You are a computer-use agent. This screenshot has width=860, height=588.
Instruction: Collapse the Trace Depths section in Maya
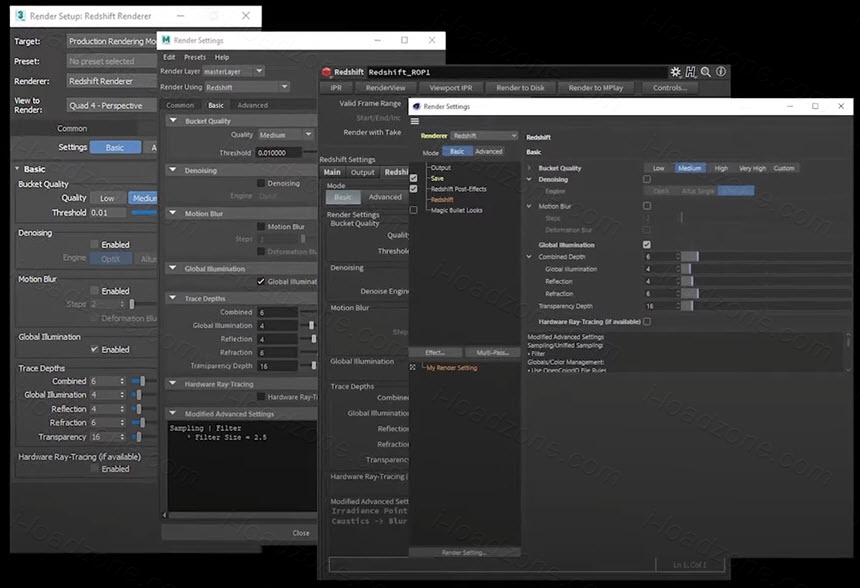pos(173,298)
